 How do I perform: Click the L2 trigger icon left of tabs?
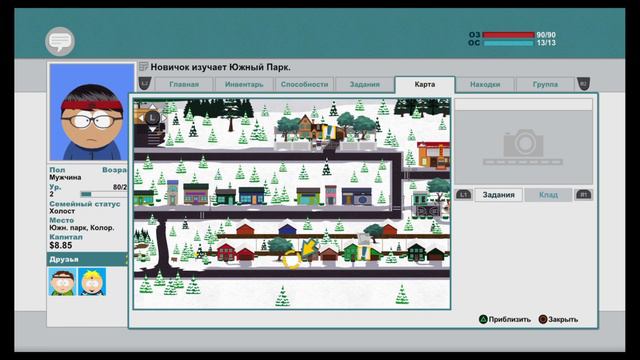[x=145, y=84]
